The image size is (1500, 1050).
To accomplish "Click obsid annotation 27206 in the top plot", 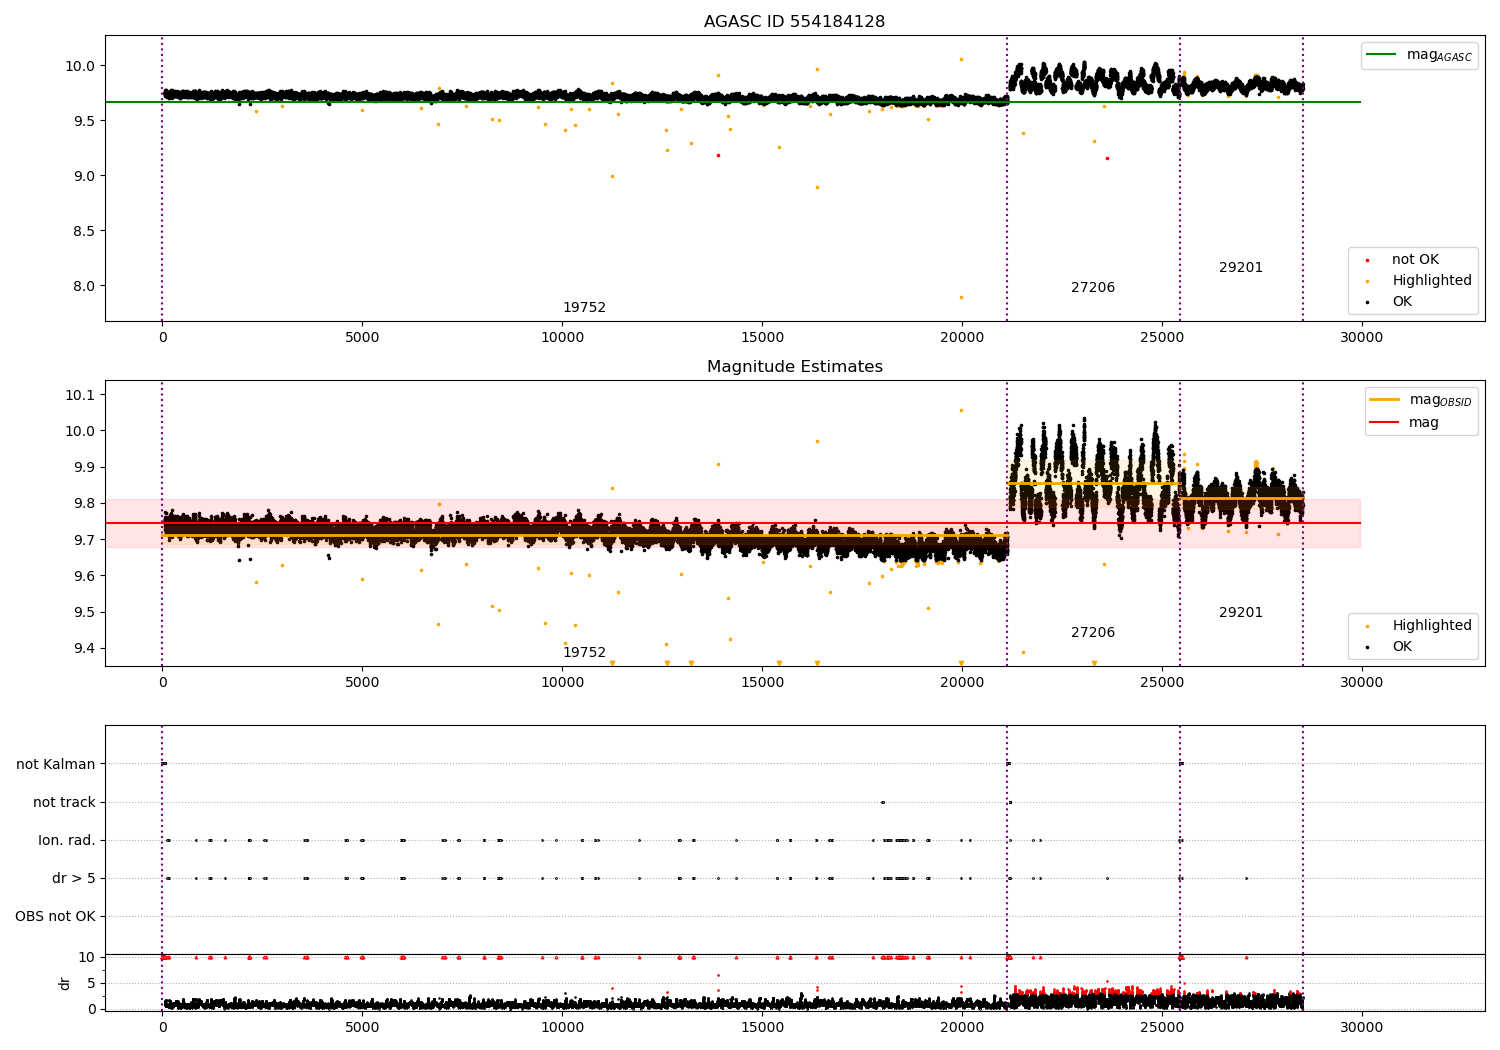I will [x=1093, y=287].
